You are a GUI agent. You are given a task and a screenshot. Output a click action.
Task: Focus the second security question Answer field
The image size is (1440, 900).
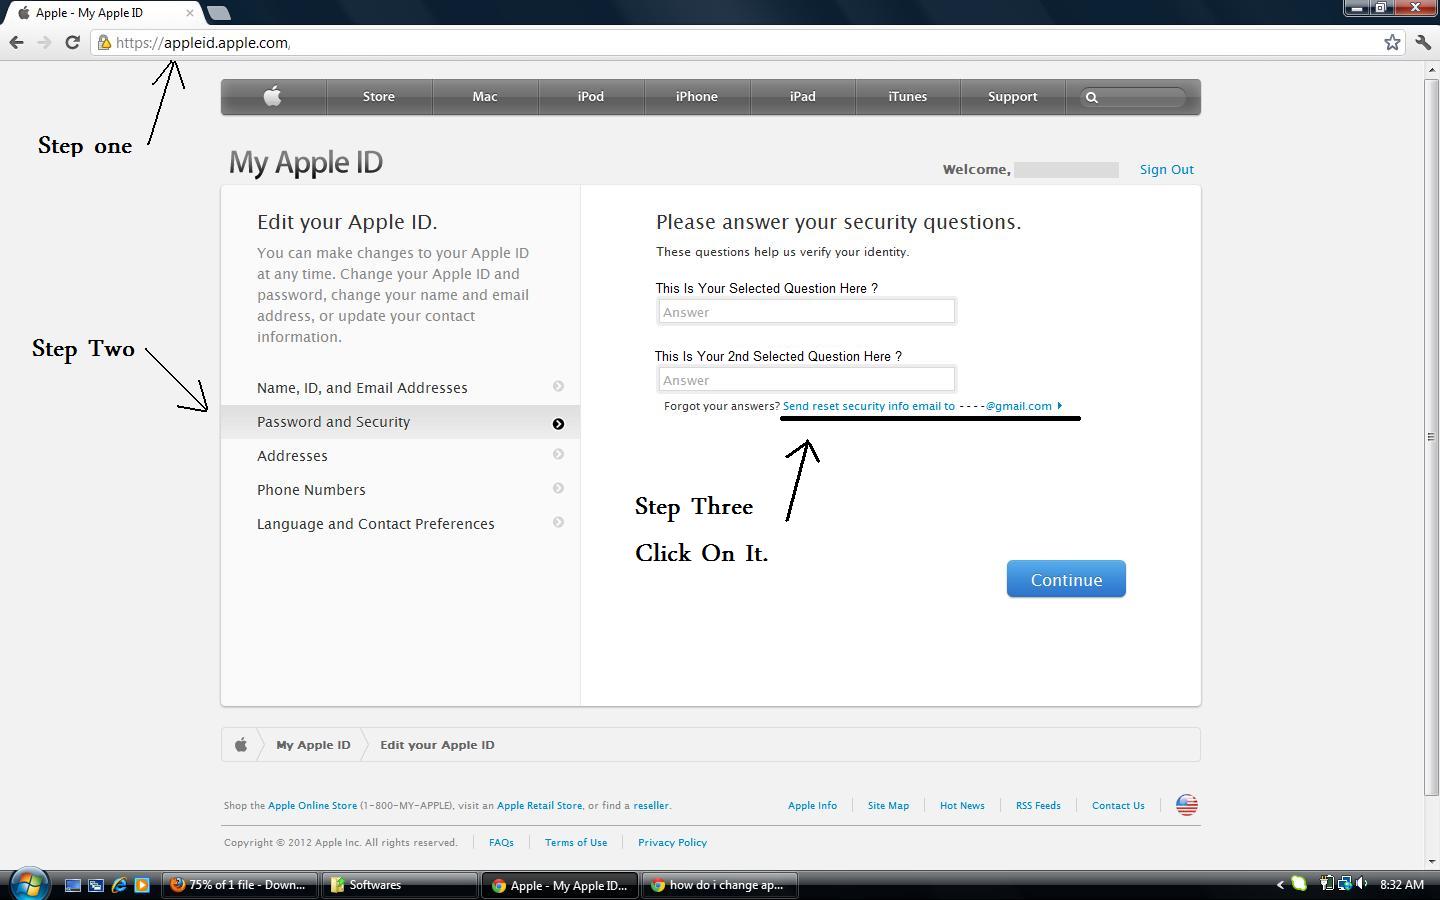[806, 380]
